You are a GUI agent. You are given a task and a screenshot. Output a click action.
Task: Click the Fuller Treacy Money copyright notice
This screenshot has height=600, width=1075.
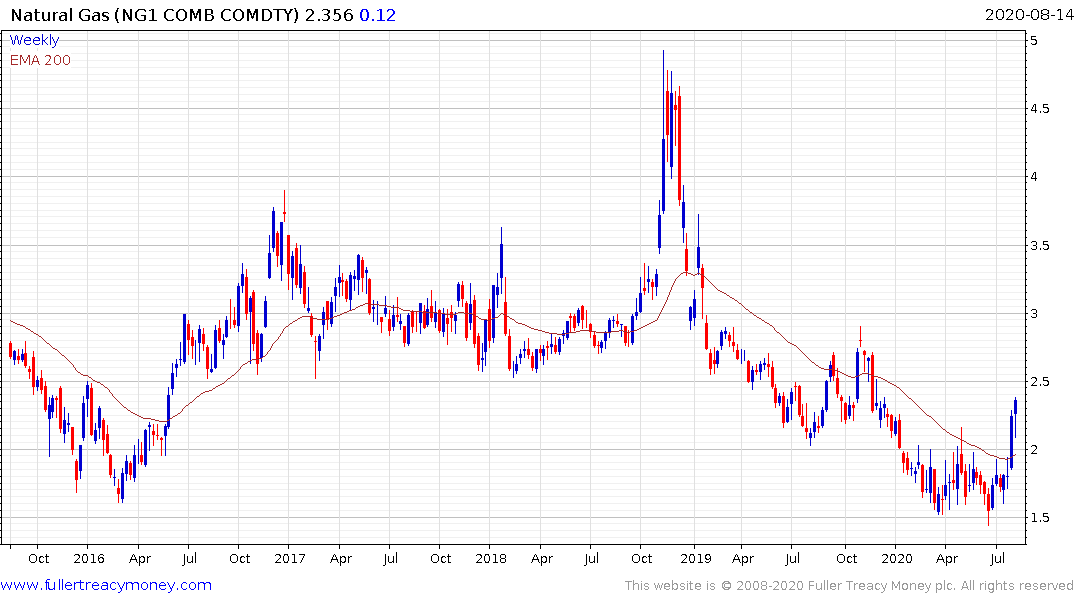coord(849,586)
